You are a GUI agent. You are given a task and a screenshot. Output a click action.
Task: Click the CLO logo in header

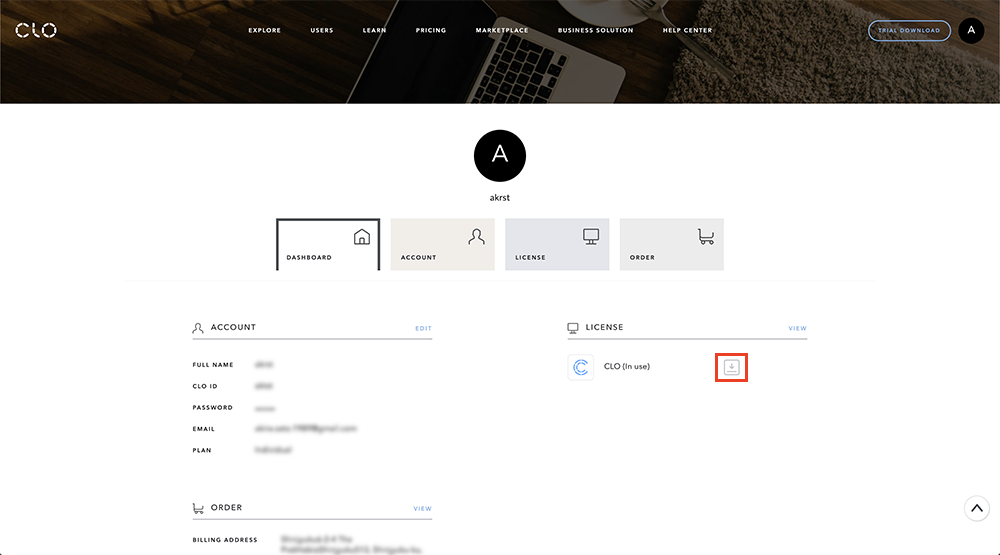click(36, 30)
